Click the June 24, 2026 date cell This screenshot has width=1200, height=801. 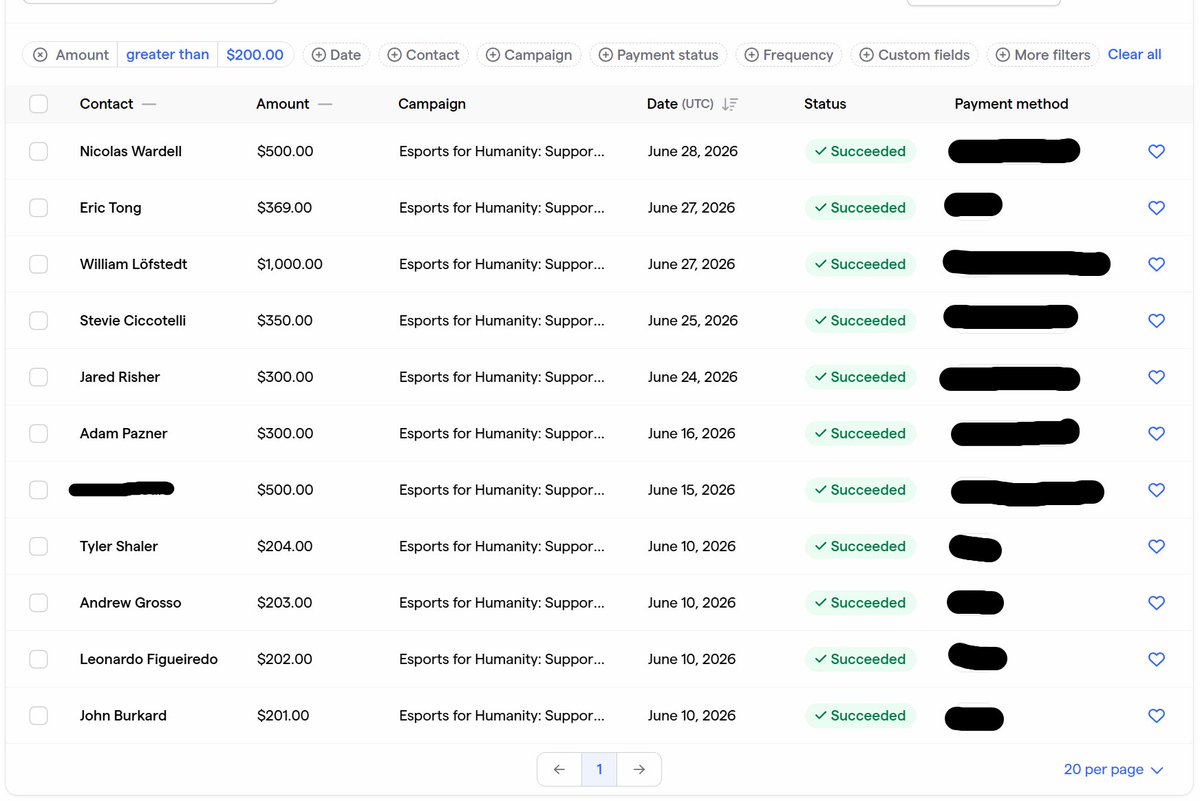point(693,377)
